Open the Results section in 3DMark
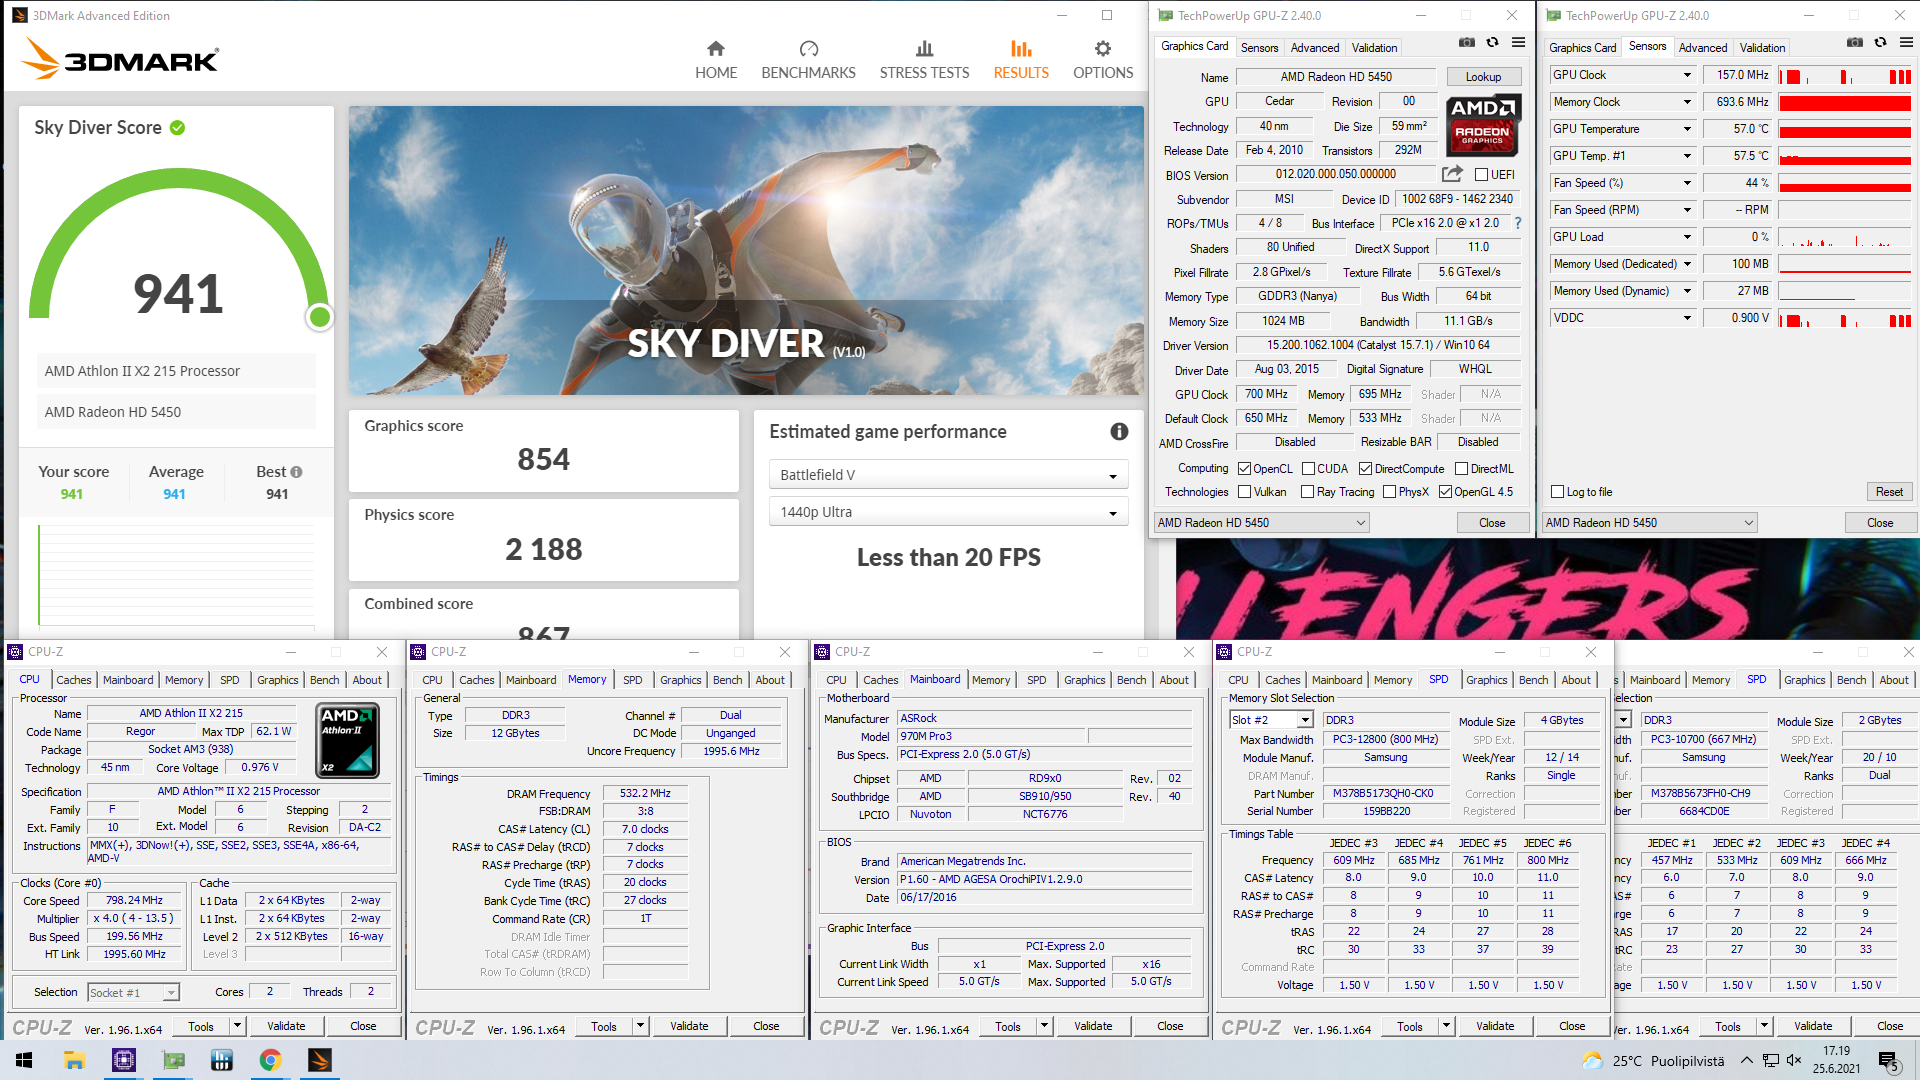This screenshot has height=1080, width=1920. (1021, 60)
